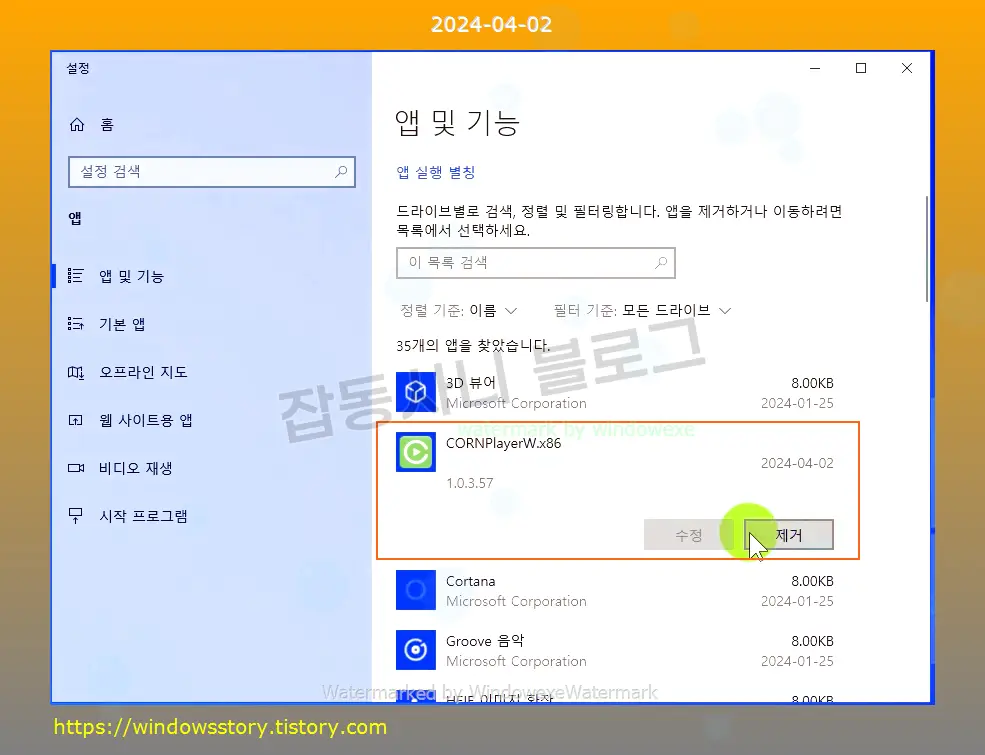Open the Sort by name dropdown

click(x=459, y=310)
